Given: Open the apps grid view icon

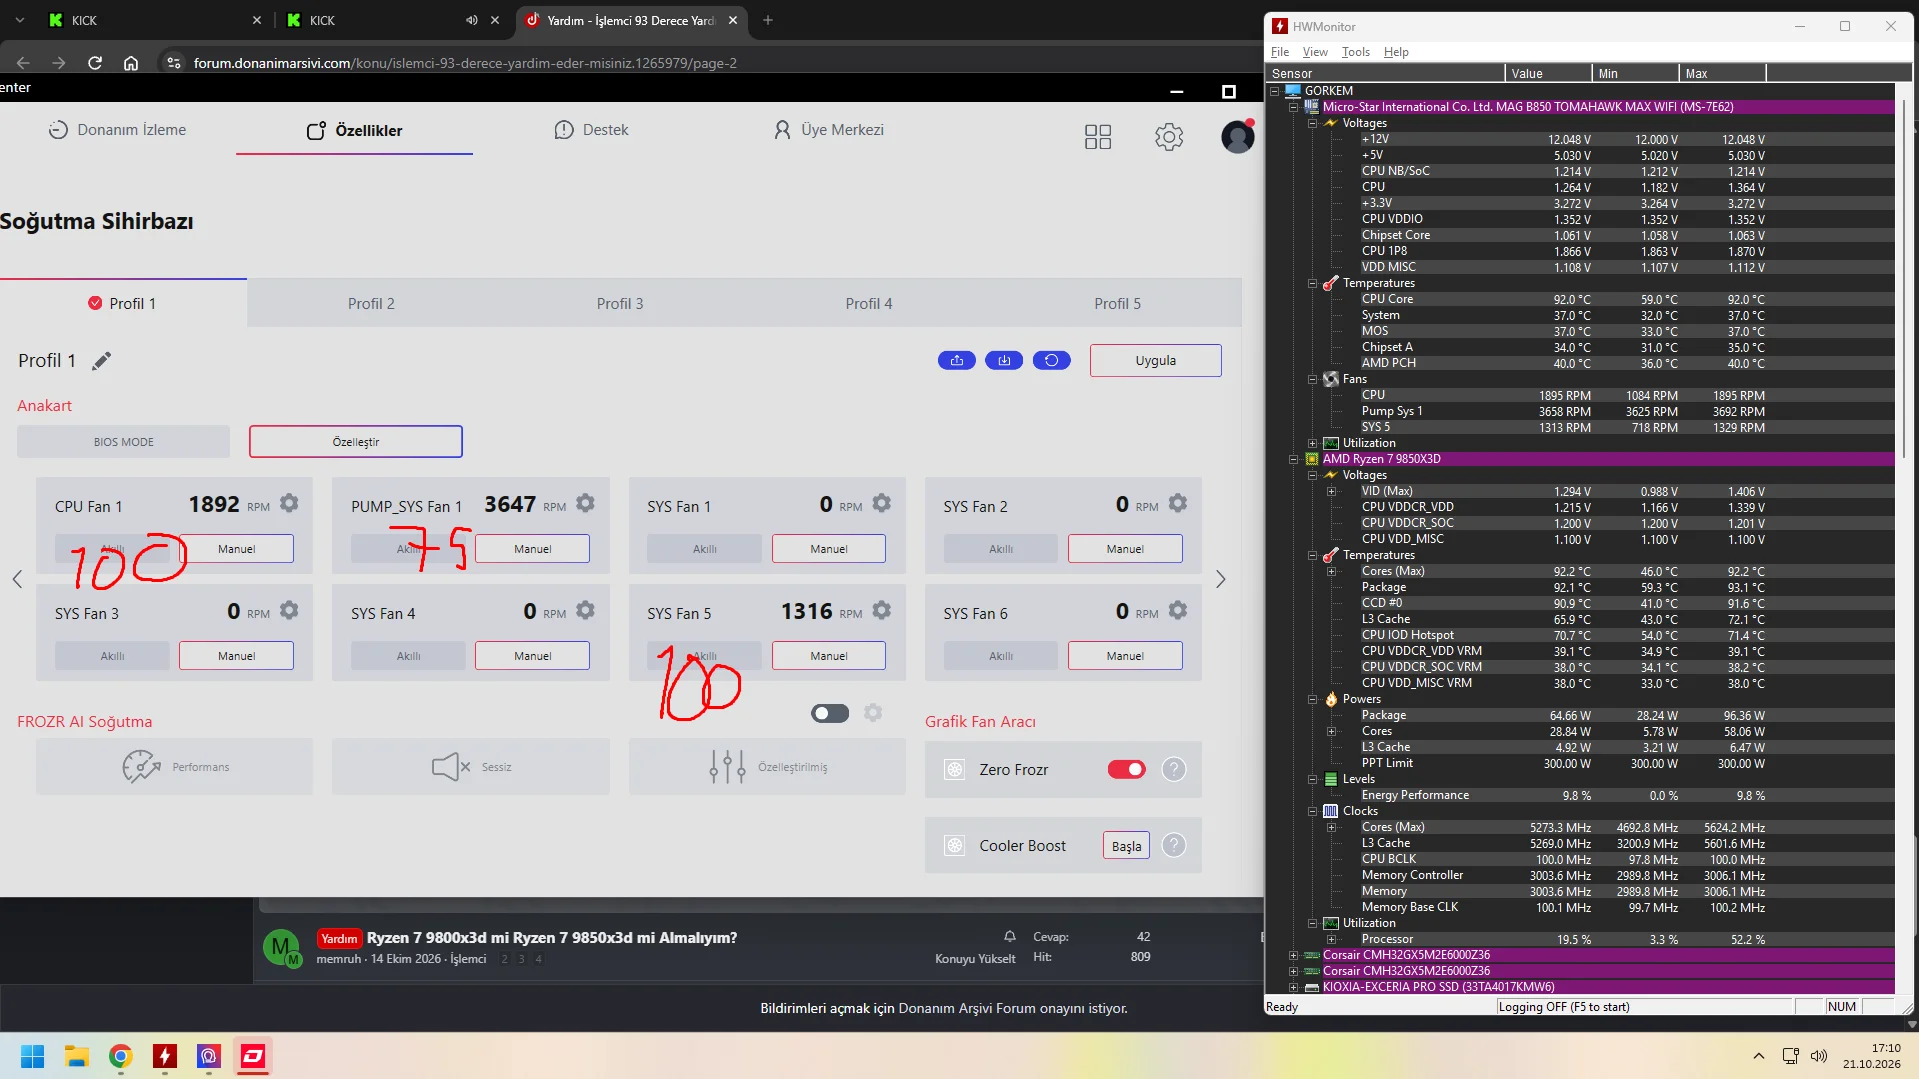Looking at the screenshot, I should coord(1098,137).
